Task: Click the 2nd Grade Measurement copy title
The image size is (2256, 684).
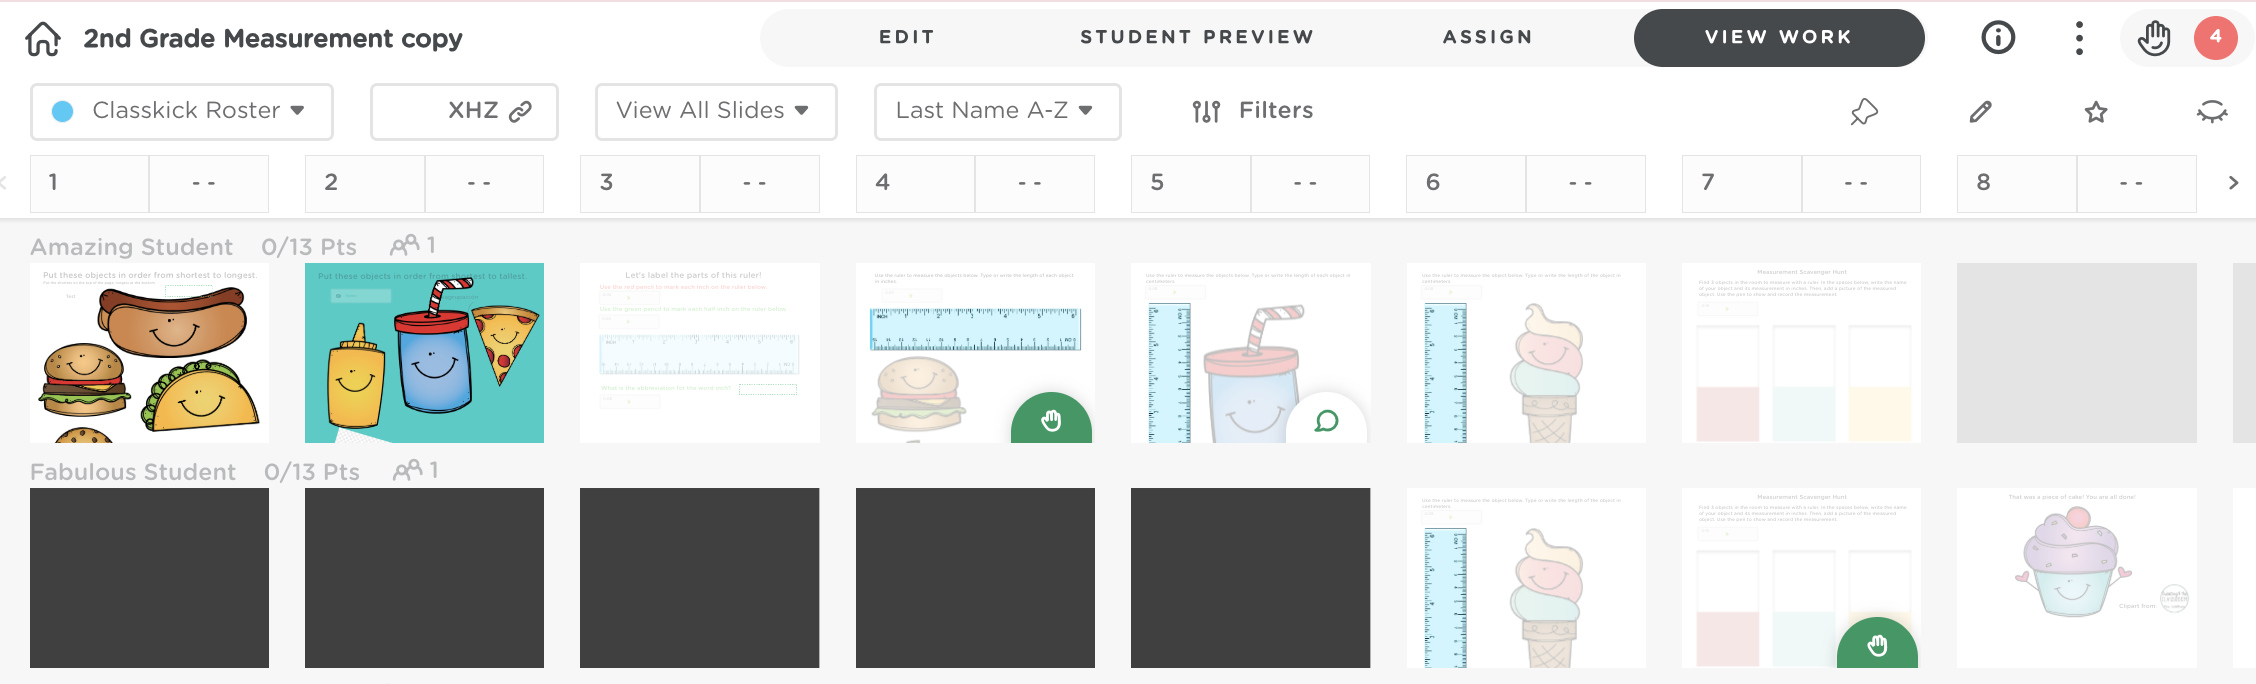Action: point(273,39)
